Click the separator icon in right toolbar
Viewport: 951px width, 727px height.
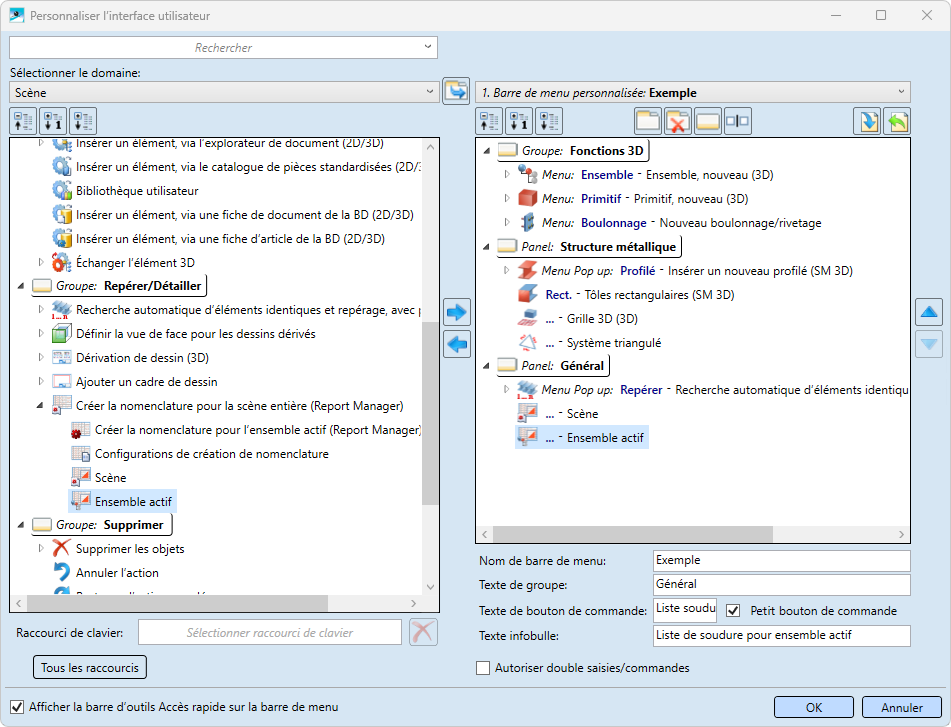click(x=737, y=122)
